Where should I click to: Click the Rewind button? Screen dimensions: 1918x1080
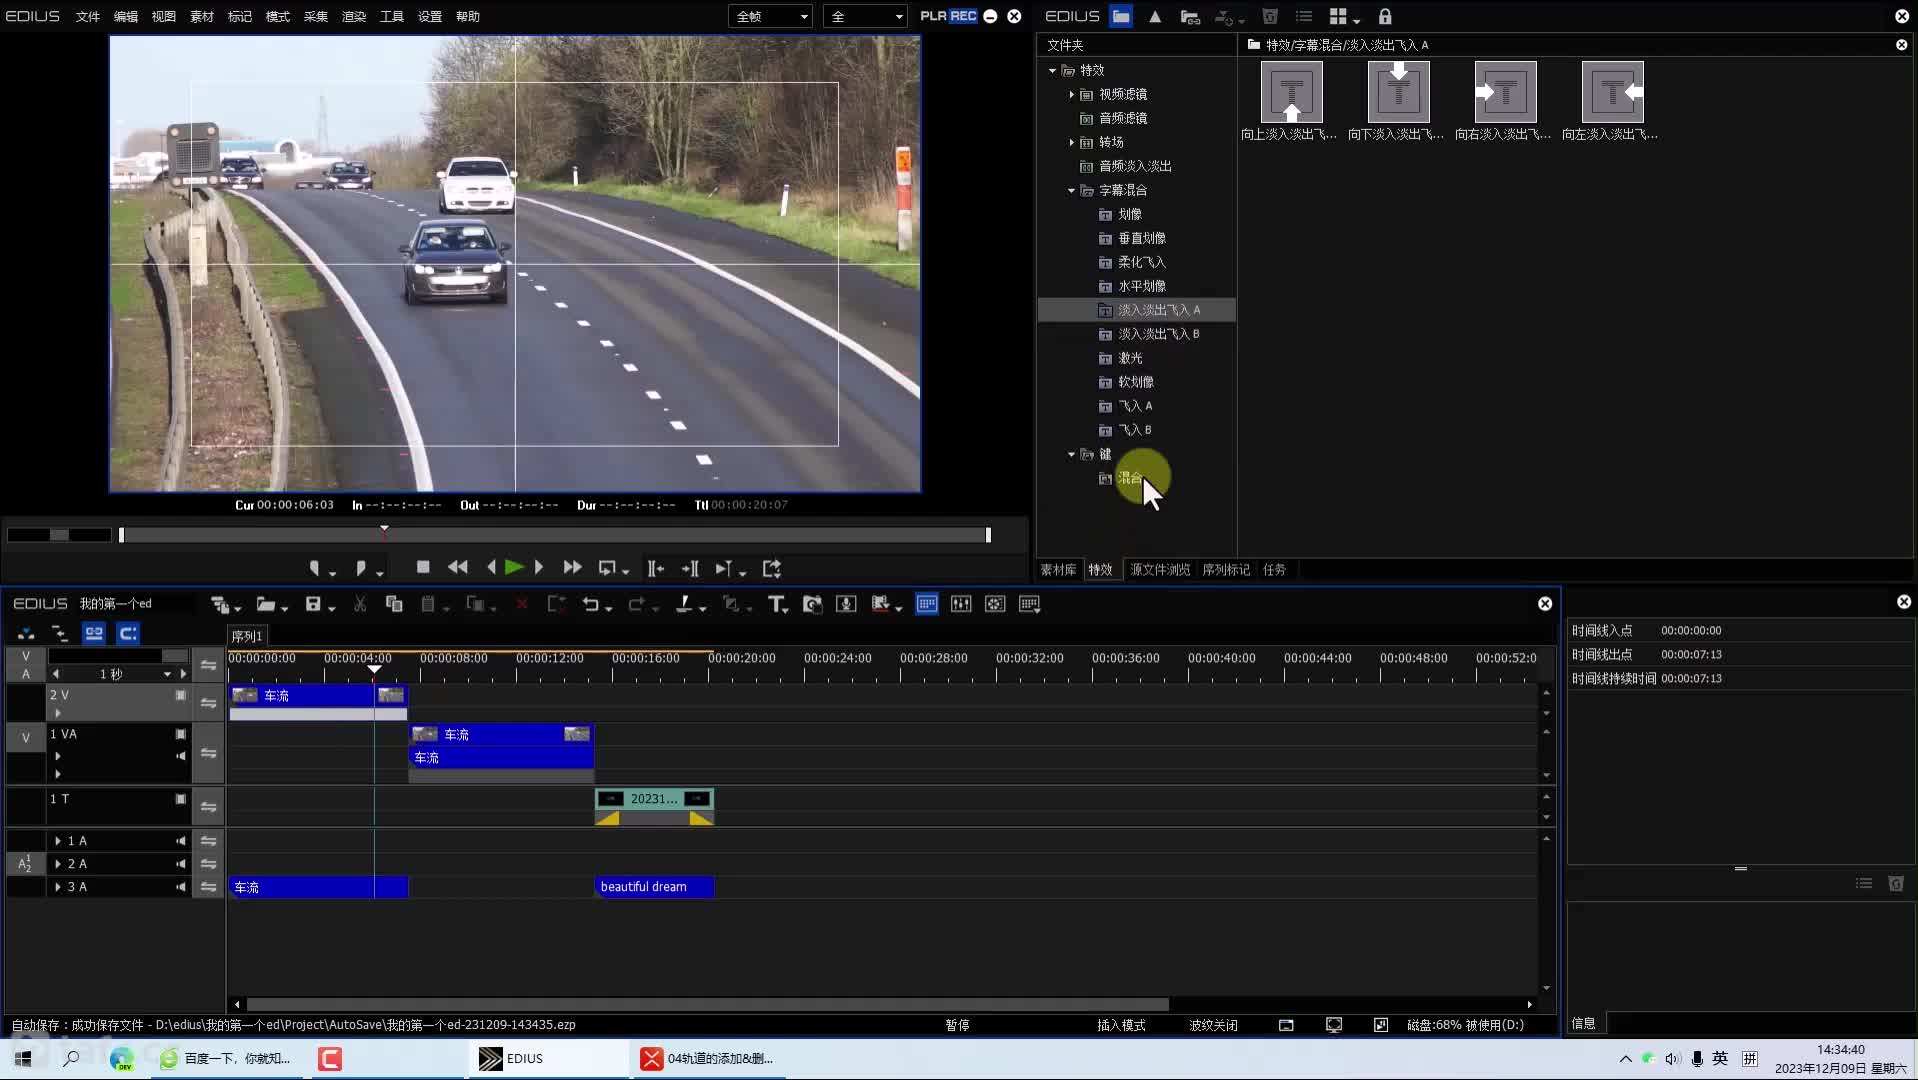click(458, 567)
